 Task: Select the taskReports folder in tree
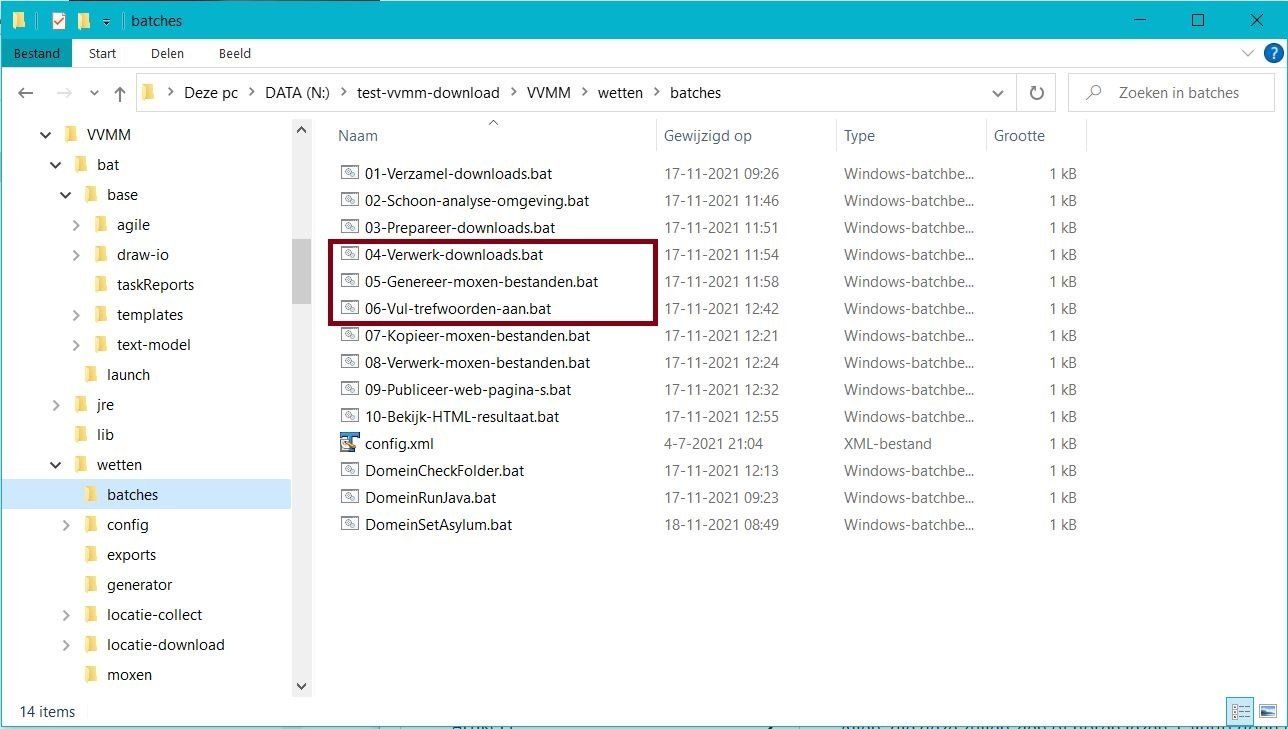click(155, 285)
